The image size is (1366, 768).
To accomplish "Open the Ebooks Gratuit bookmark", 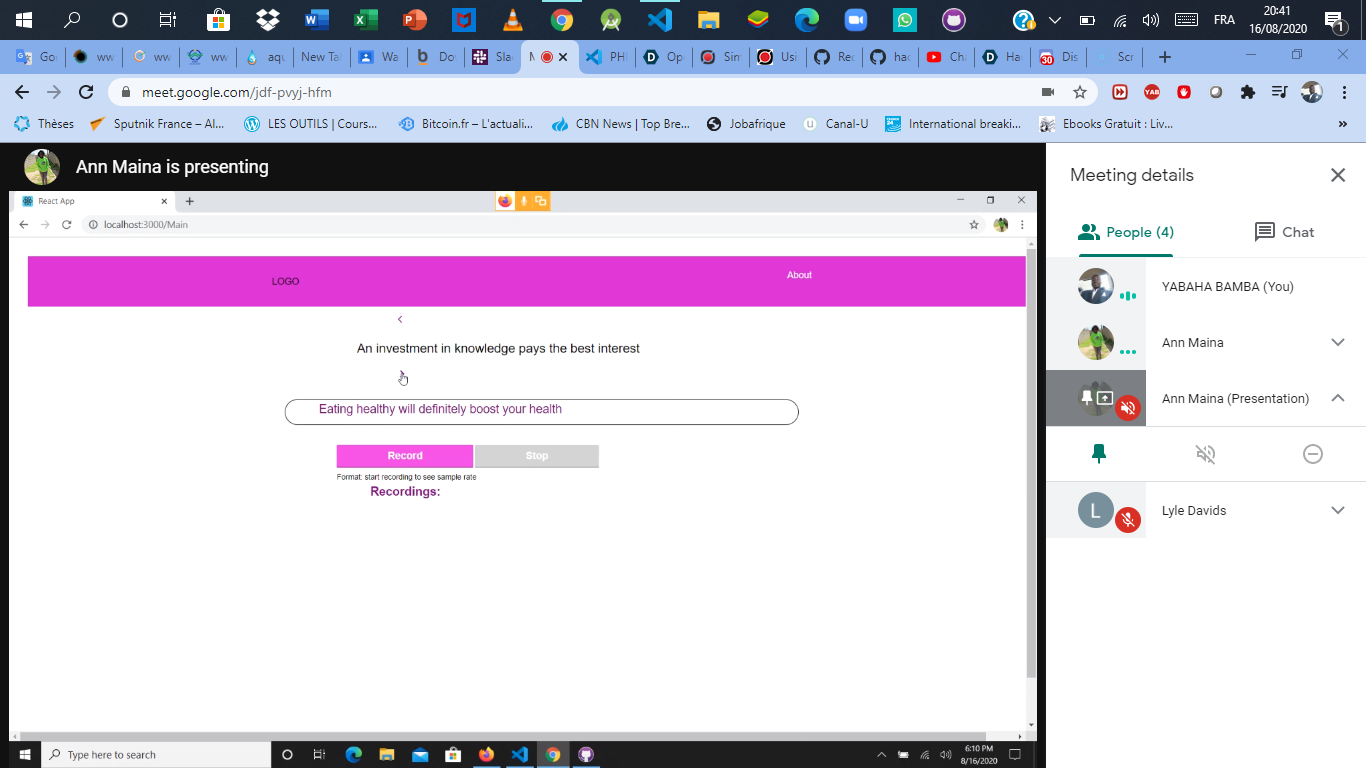I will 1106,124.
